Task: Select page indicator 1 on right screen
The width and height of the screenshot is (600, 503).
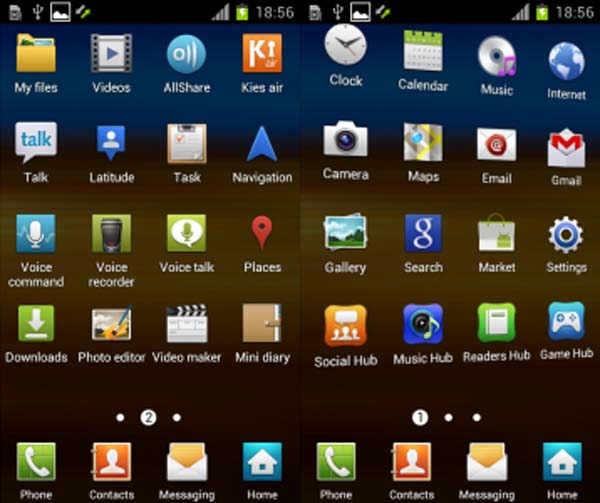Action: 420,417
